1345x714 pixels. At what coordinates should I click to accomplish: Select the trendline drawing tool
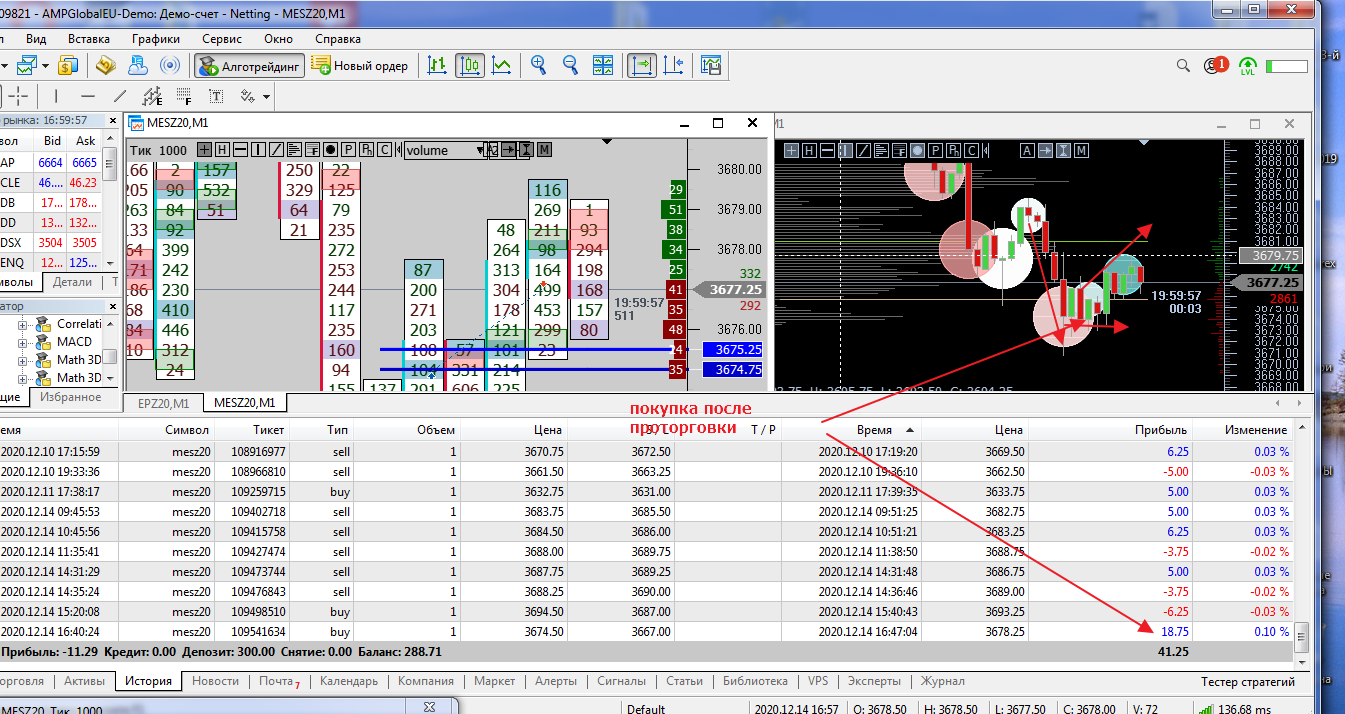pos(120,96)
